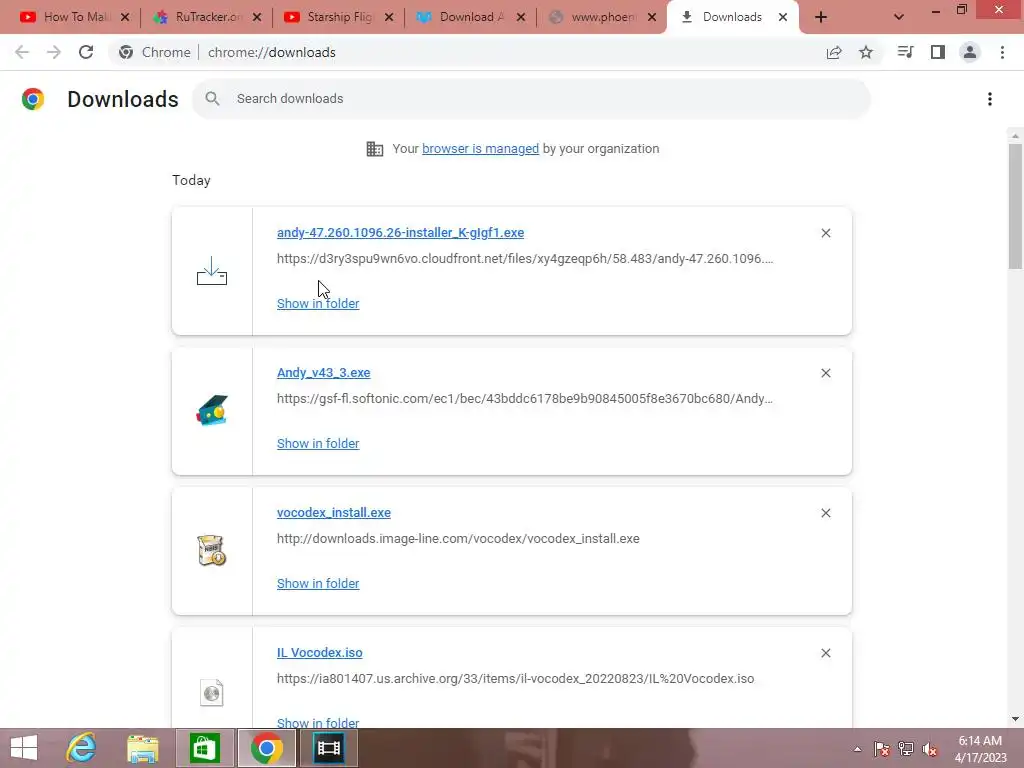Open the Chrome profile avatar

tap(970, 52)
